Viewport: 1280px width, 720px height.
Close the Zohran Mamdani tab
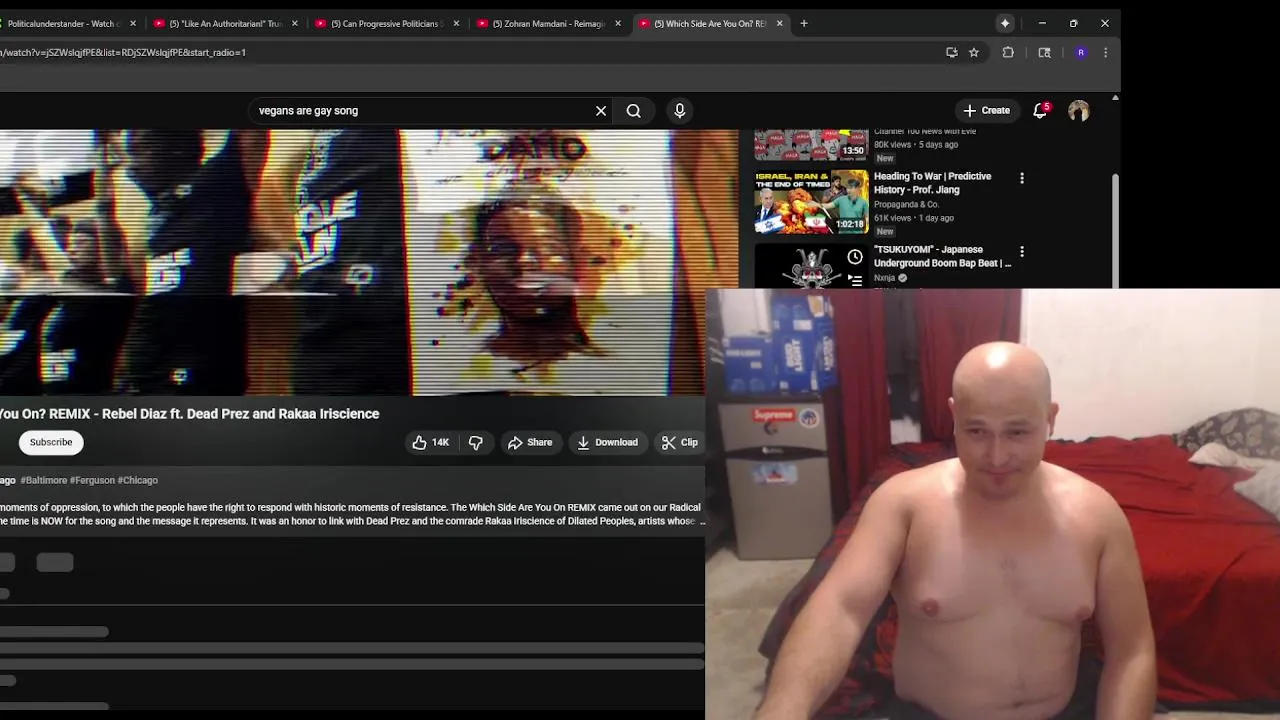[x=618, y=23]
